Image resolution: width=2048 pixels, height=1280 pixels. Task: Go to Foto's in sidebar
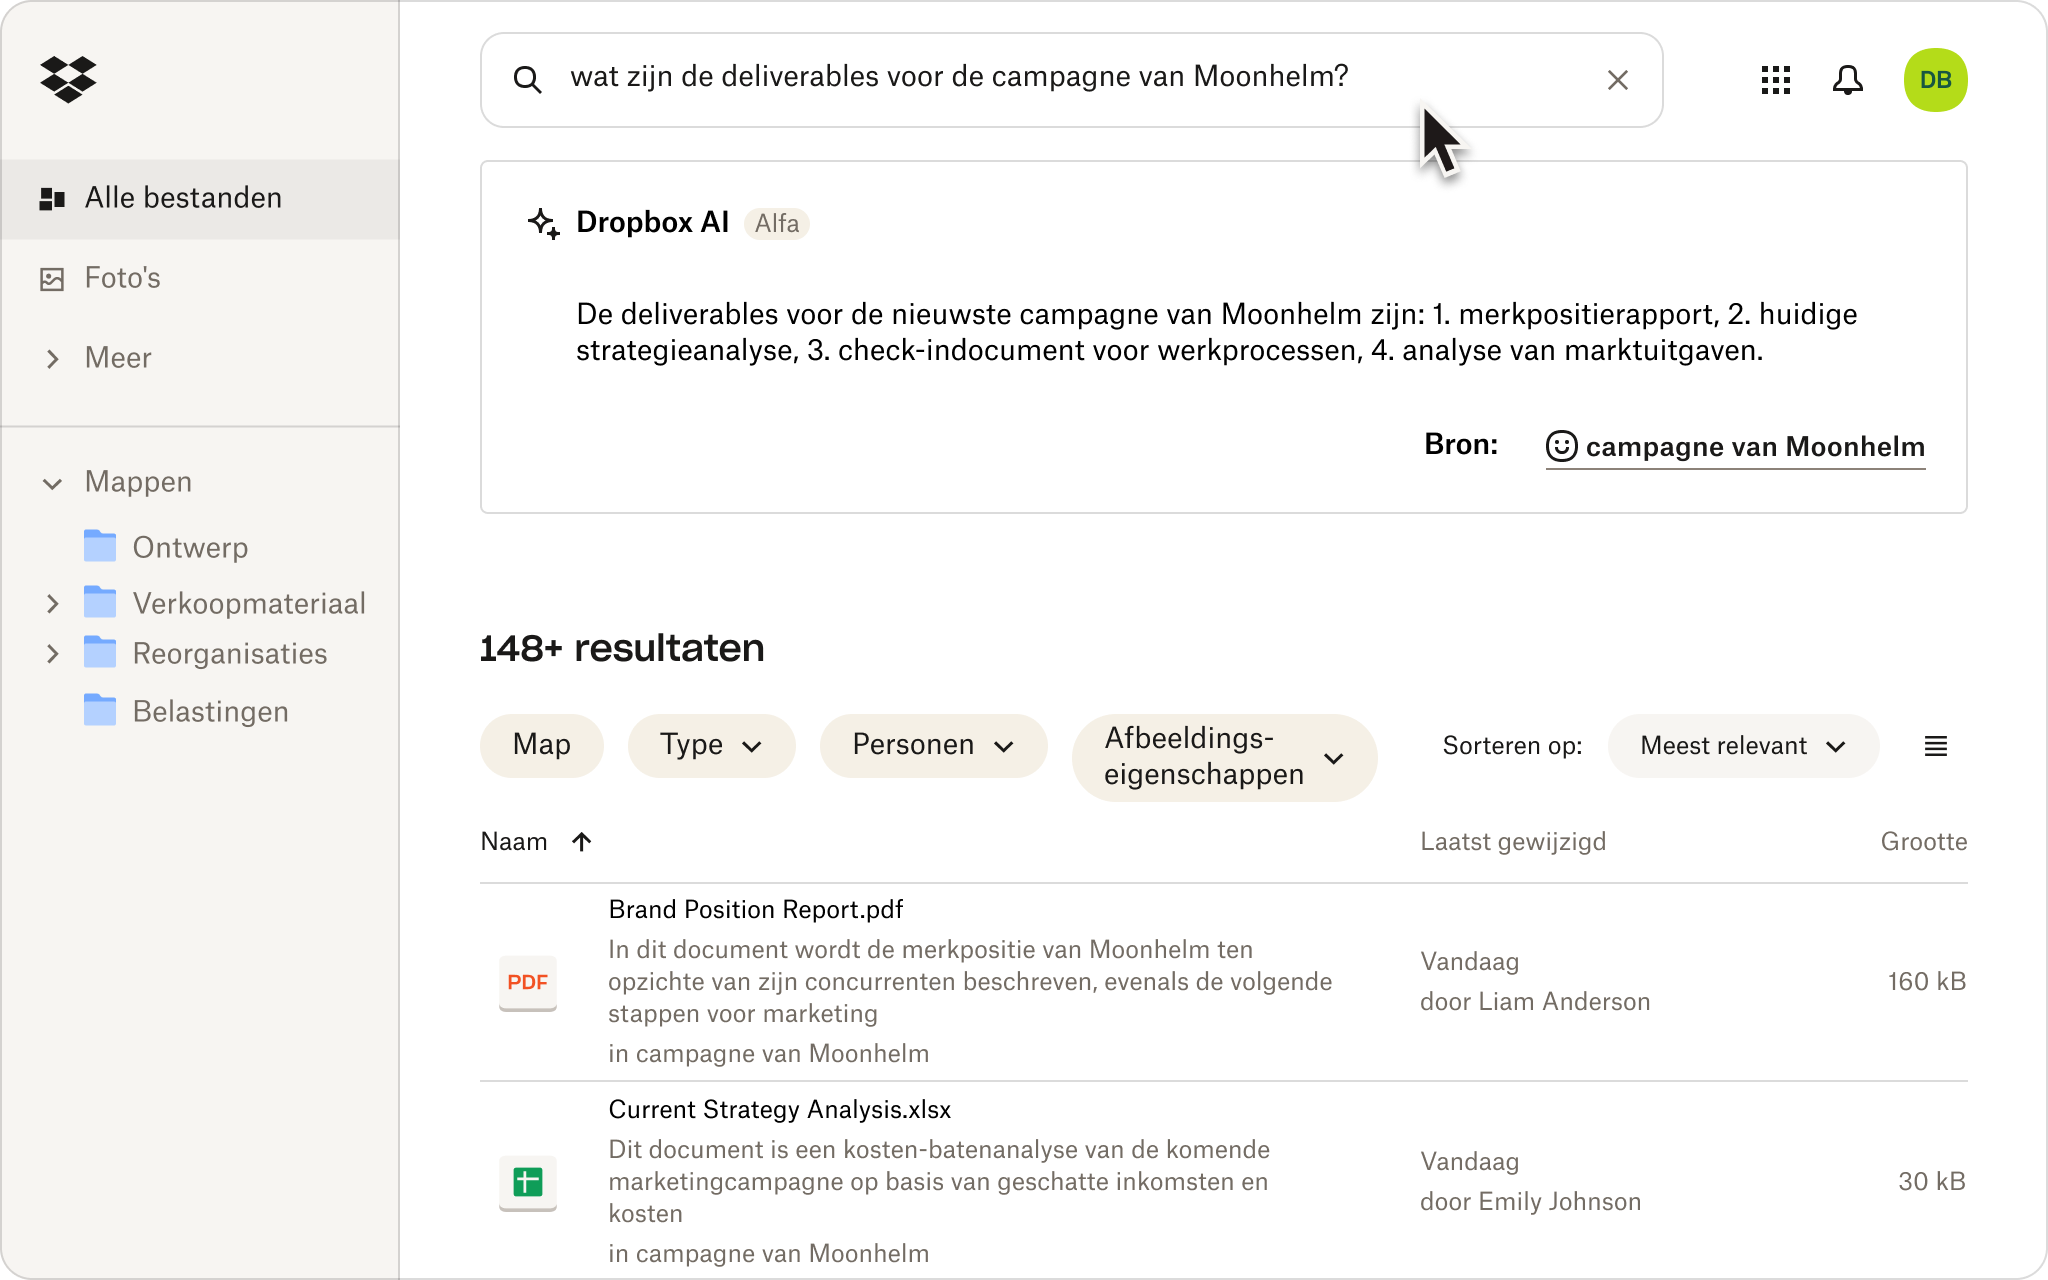[122, 278]
